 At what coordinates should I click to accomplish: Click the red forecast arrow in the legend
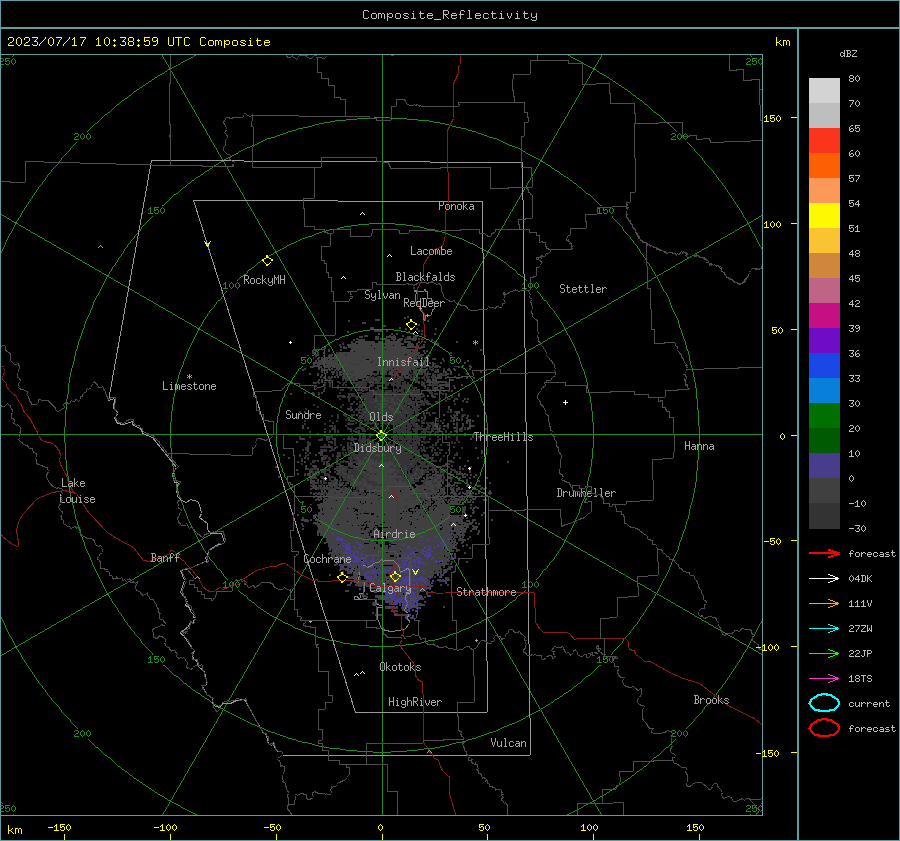coord(824,553)
